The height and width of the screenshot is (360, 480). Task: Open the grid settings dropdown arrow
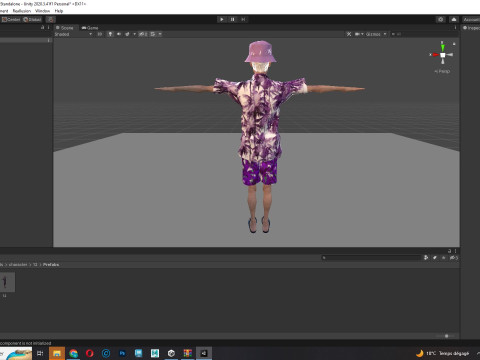click(x=160, y=34)
